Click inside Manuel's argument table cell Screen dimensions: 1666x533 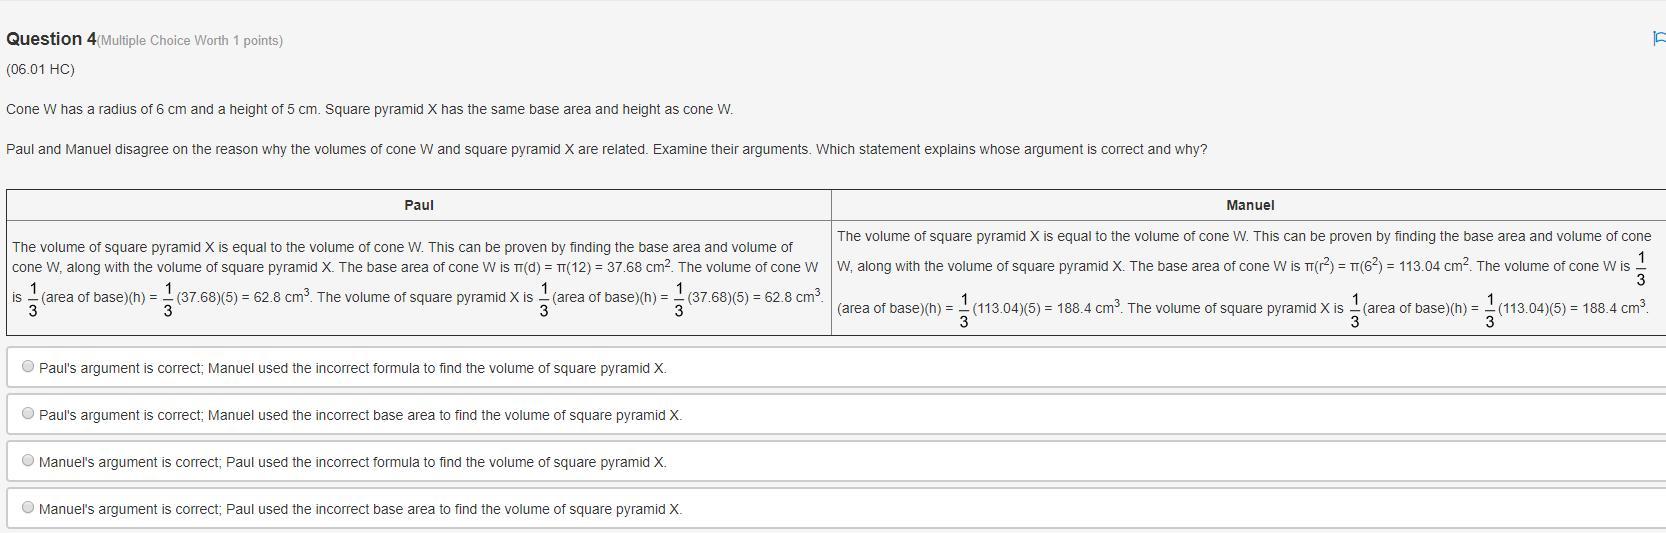(1249, 278)
